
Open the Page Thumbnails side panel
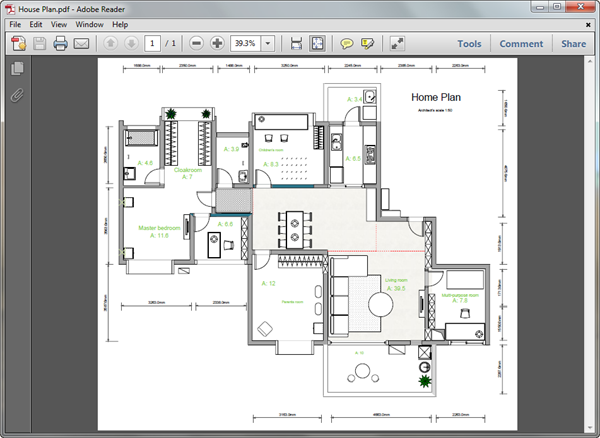[x=16, y=69]
